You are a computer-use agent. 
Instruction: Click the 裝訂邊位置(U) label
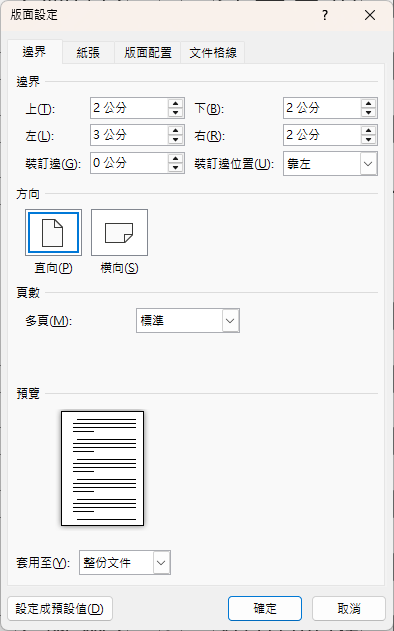point(235,164)
